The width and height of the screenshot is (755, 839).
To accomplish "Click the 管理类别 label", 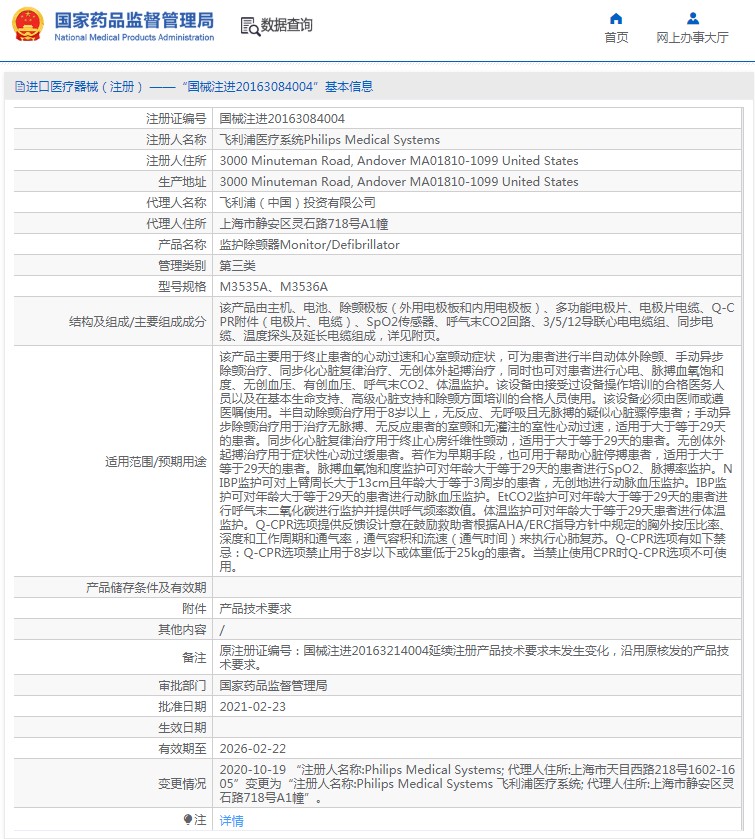I will [x=182, y=266].
